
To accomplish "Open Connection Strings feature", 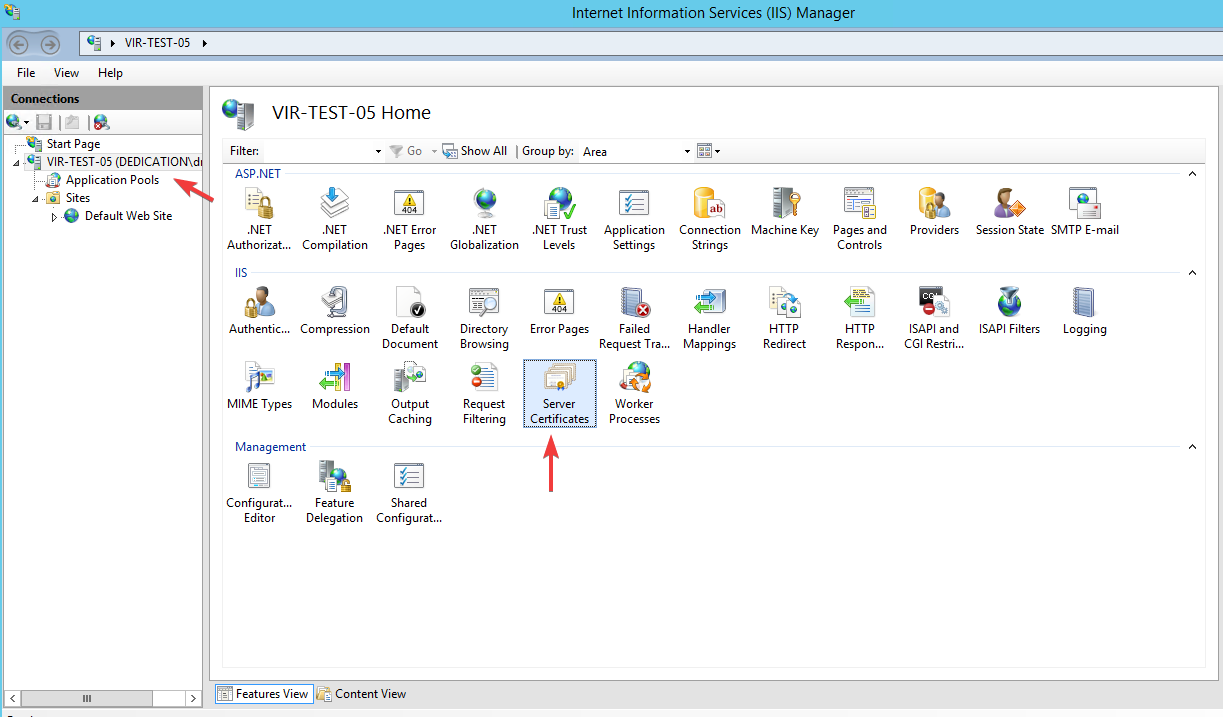I will 709,220.
